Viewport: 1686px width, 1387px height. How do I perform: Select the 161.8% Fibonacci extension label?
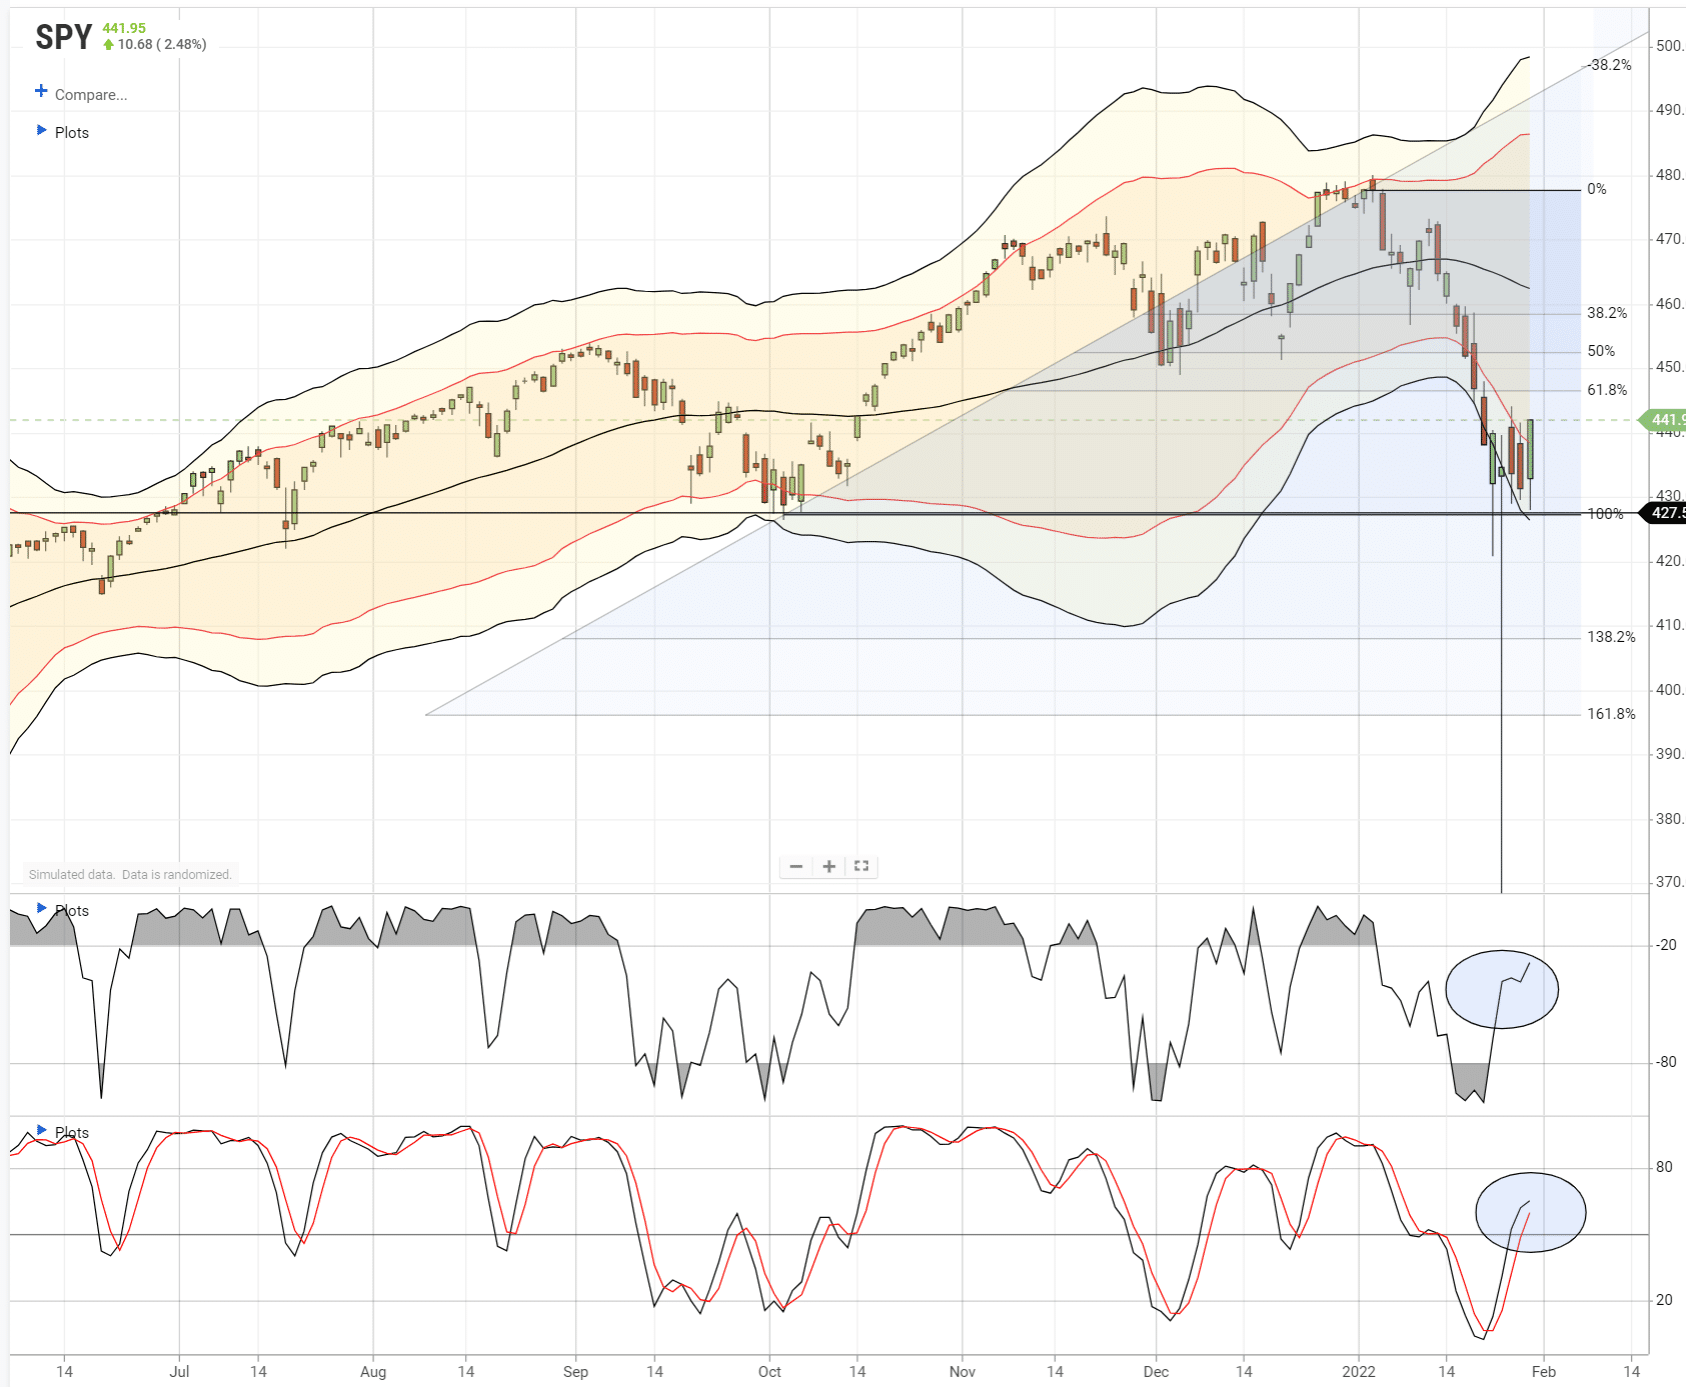pos(1611,714)
